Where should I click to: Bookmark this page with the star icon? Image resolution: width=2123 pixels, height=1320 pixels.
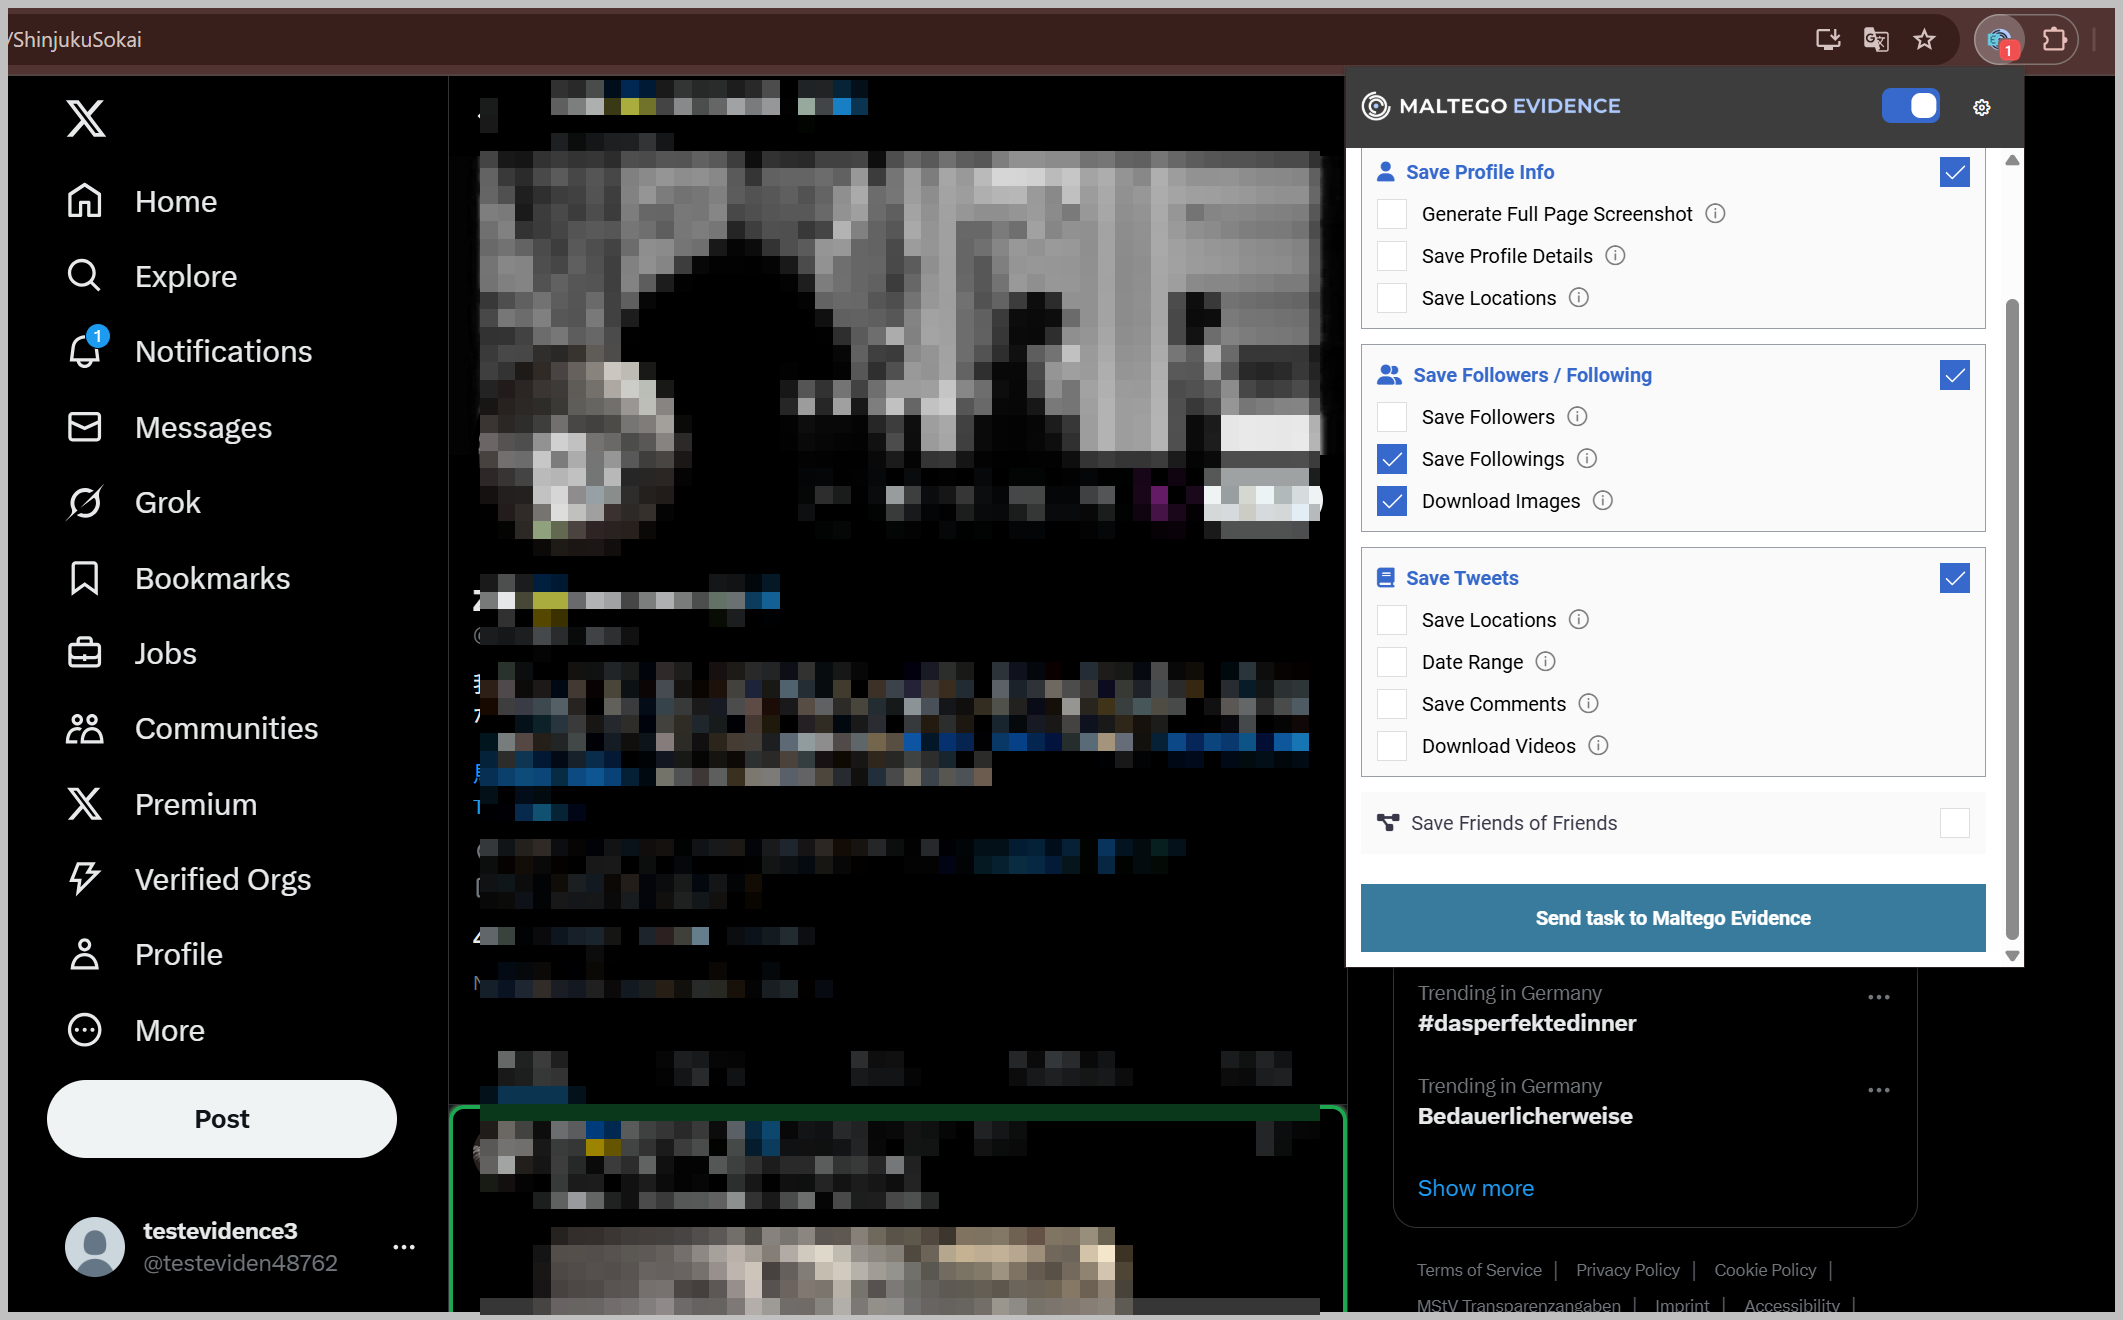(x=1924, y=40)
